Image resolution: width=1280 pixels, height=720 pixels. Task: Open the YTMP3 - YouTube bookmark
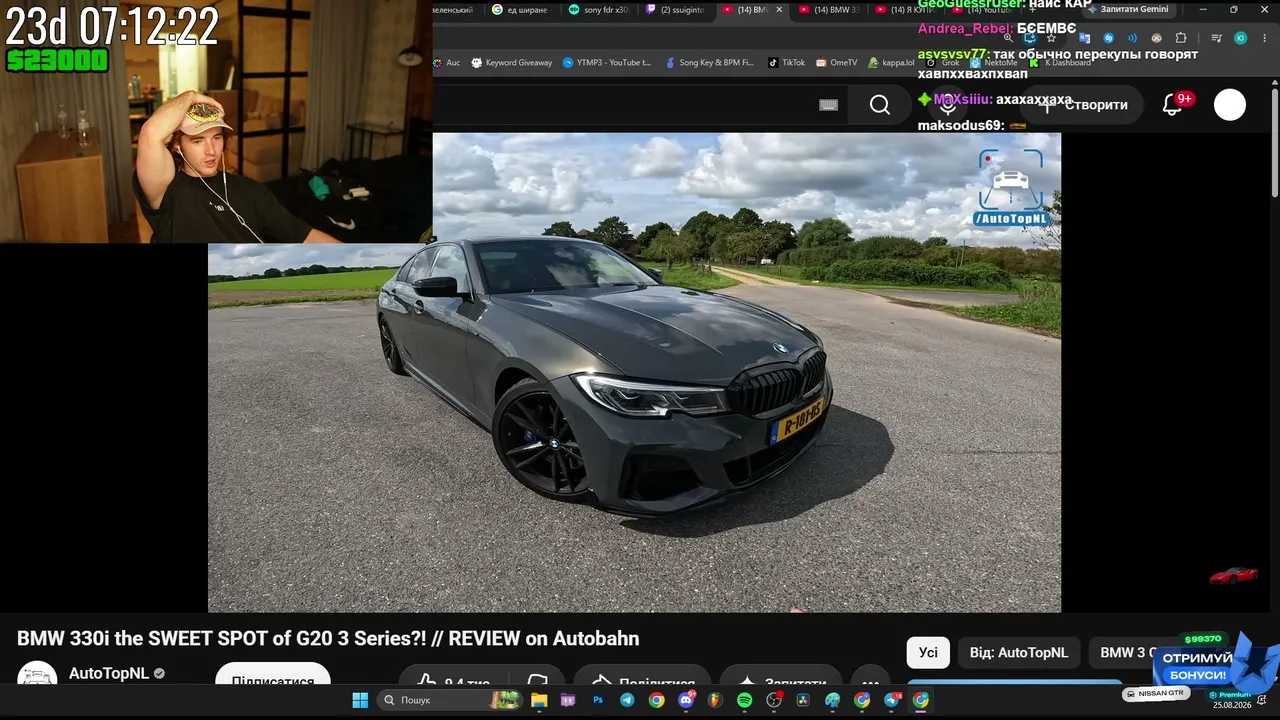pos(607,62)
